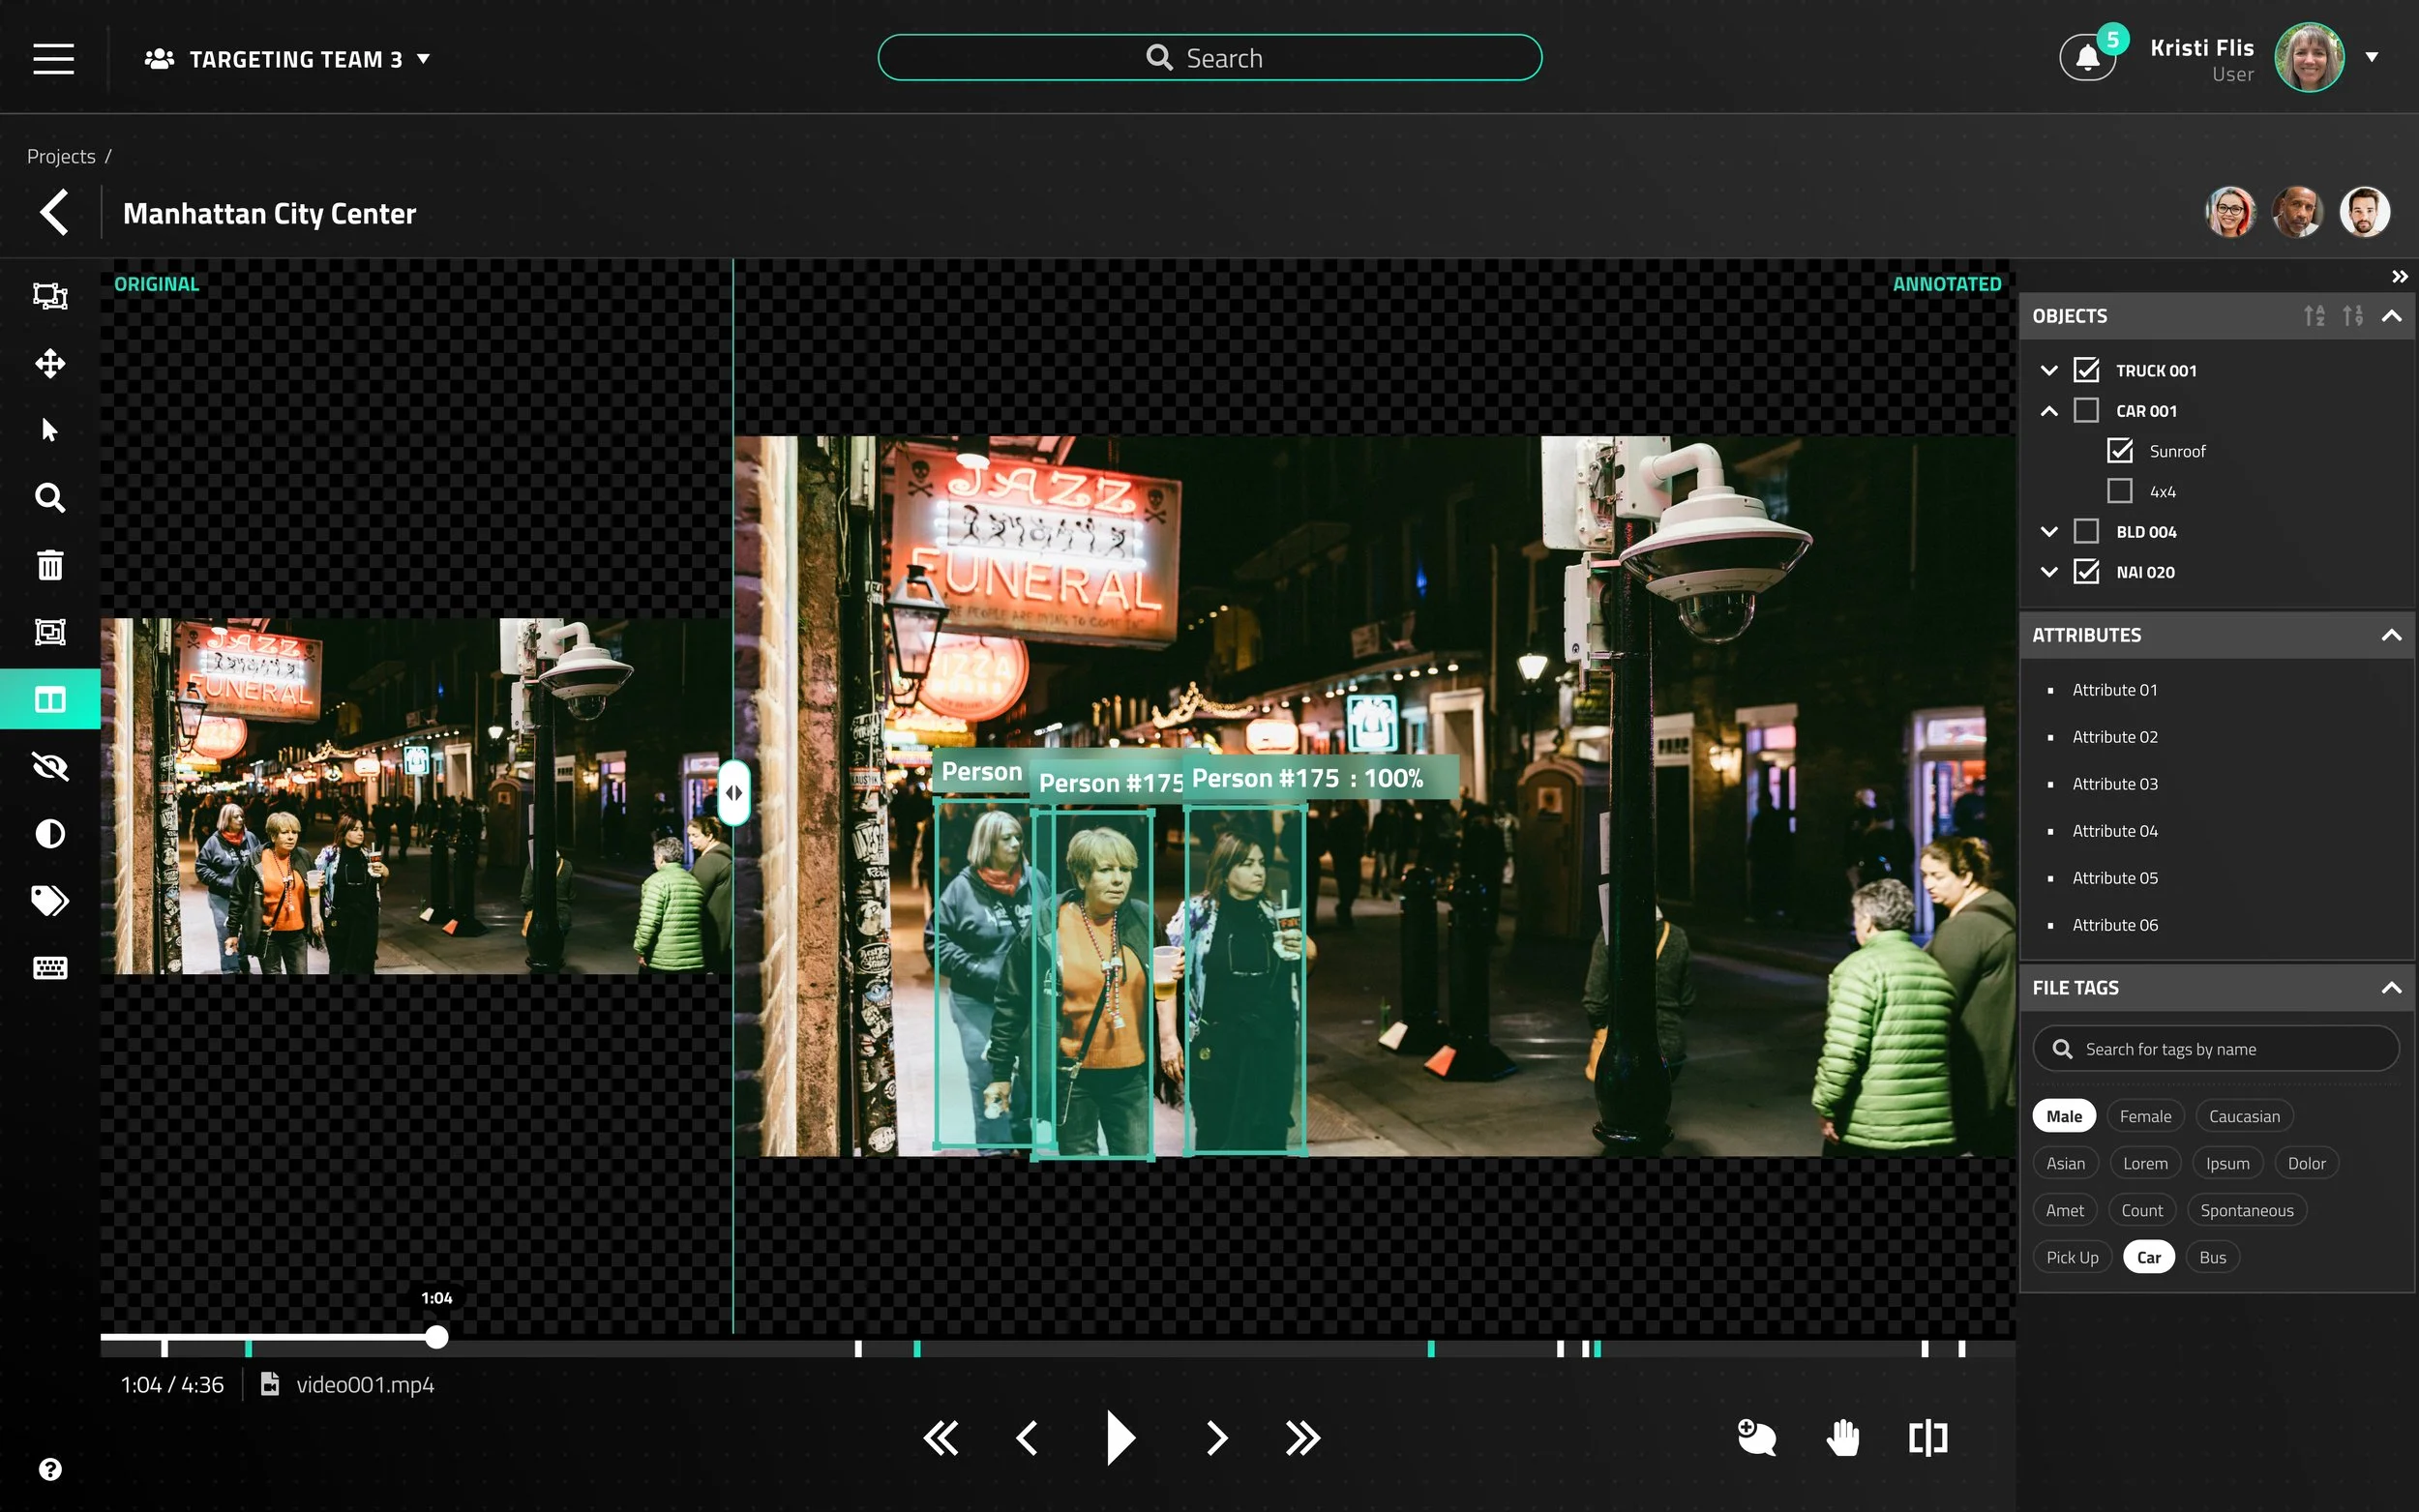Check the BLD 004 checkbox
The image size is (2419, 1512).
tap(2086, 531)
